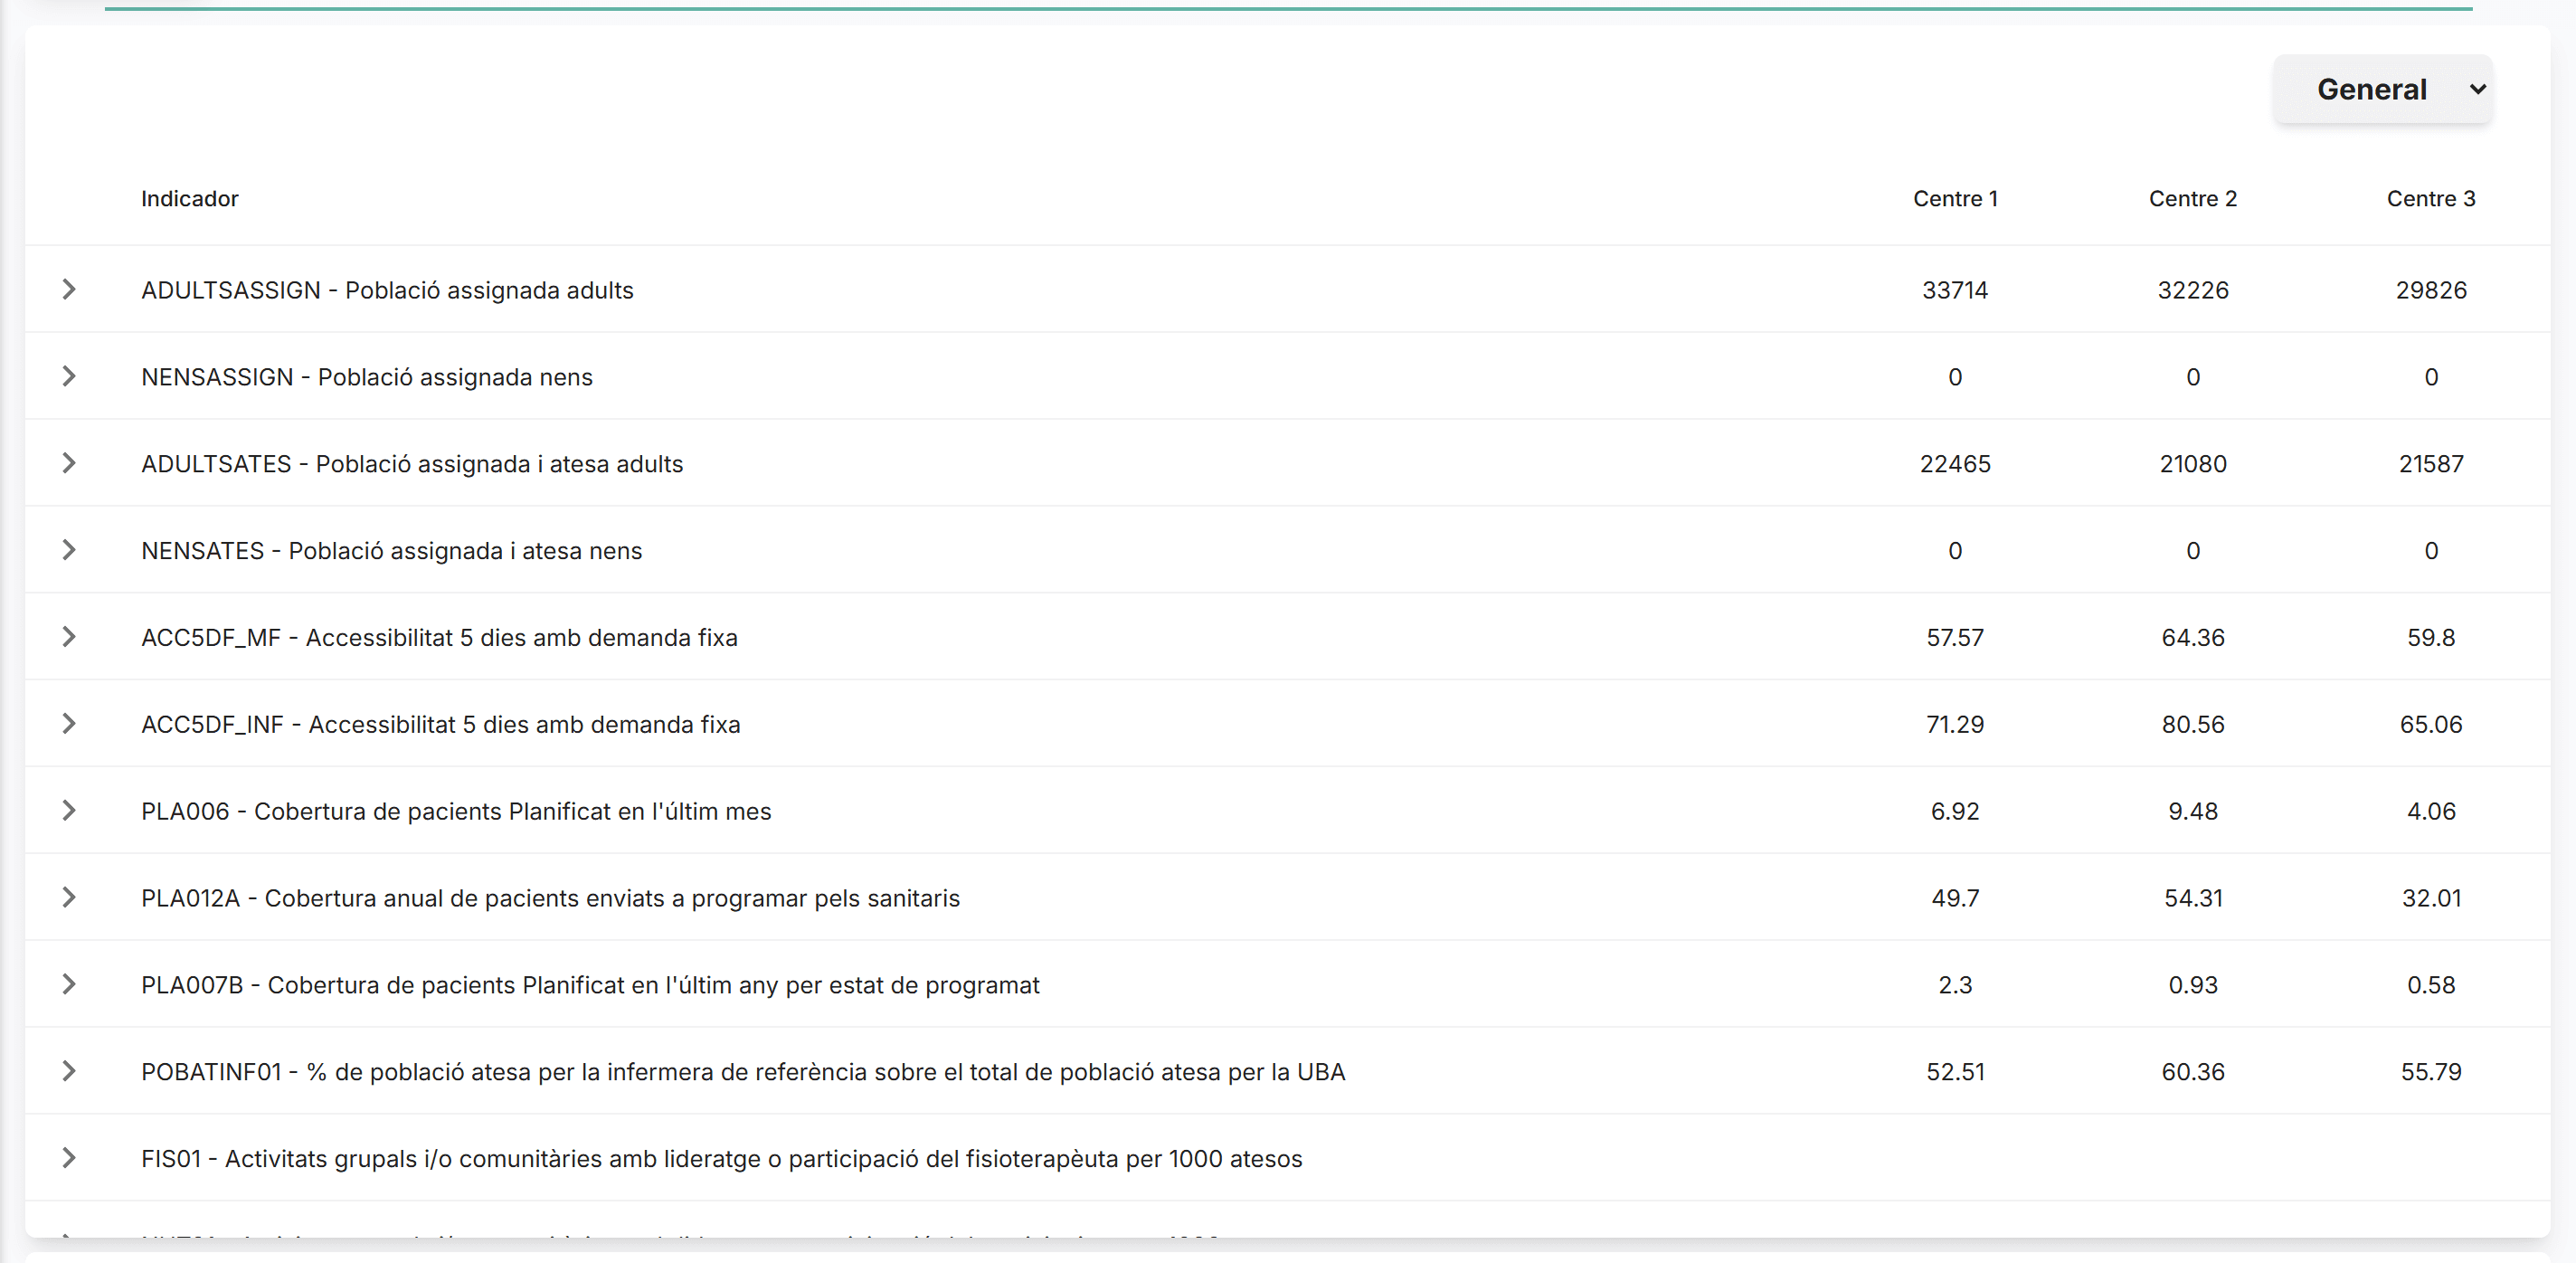Click the Centre 1 column header
2576x1263 pixels.
tap(1955, 199)
